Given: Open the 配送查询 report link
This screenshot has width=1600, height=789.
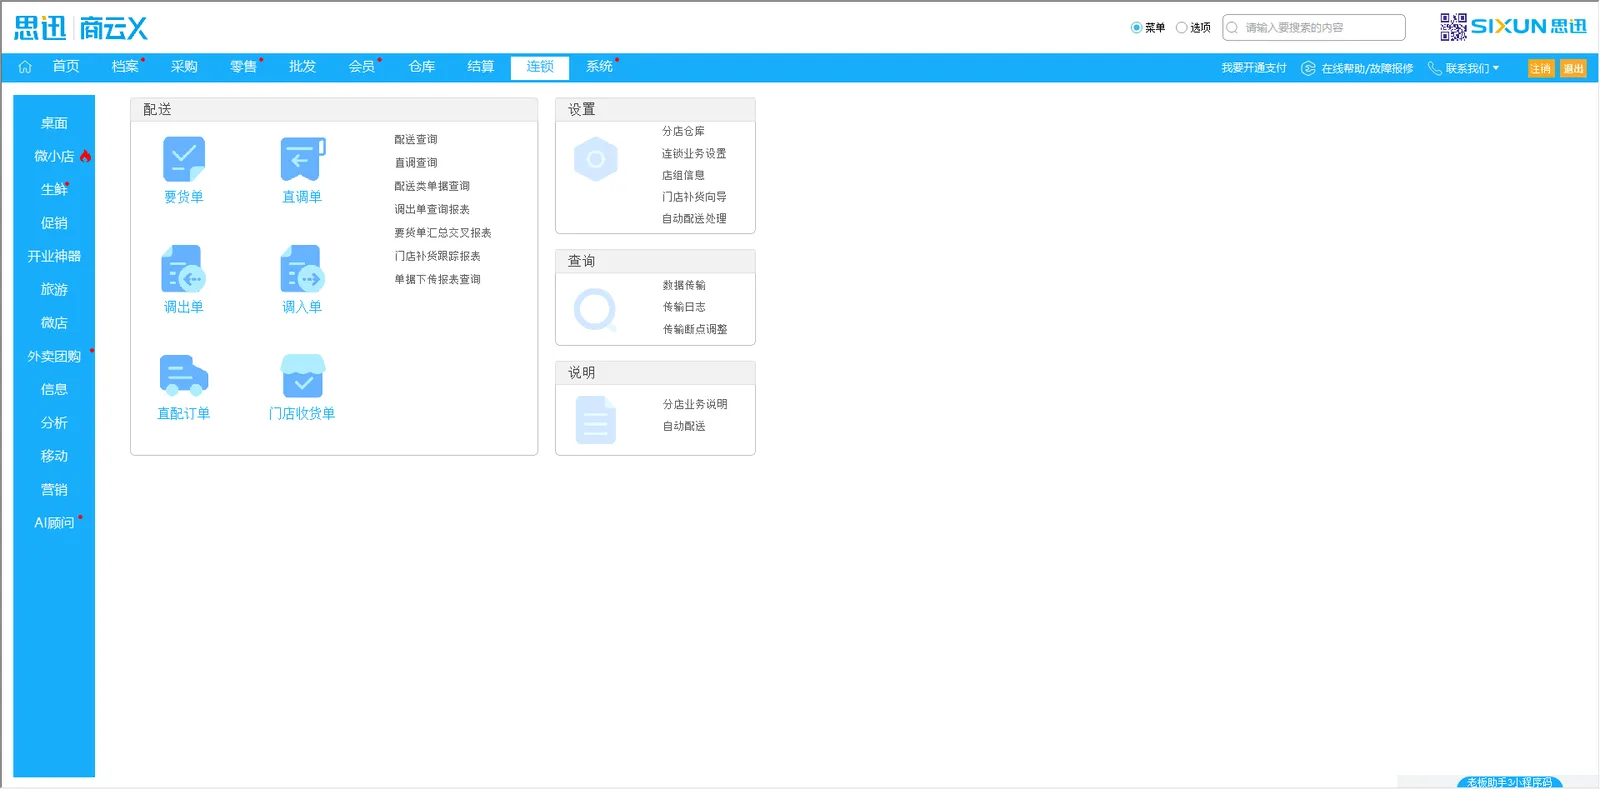Looking at the screenshot, I should [416, 140].
